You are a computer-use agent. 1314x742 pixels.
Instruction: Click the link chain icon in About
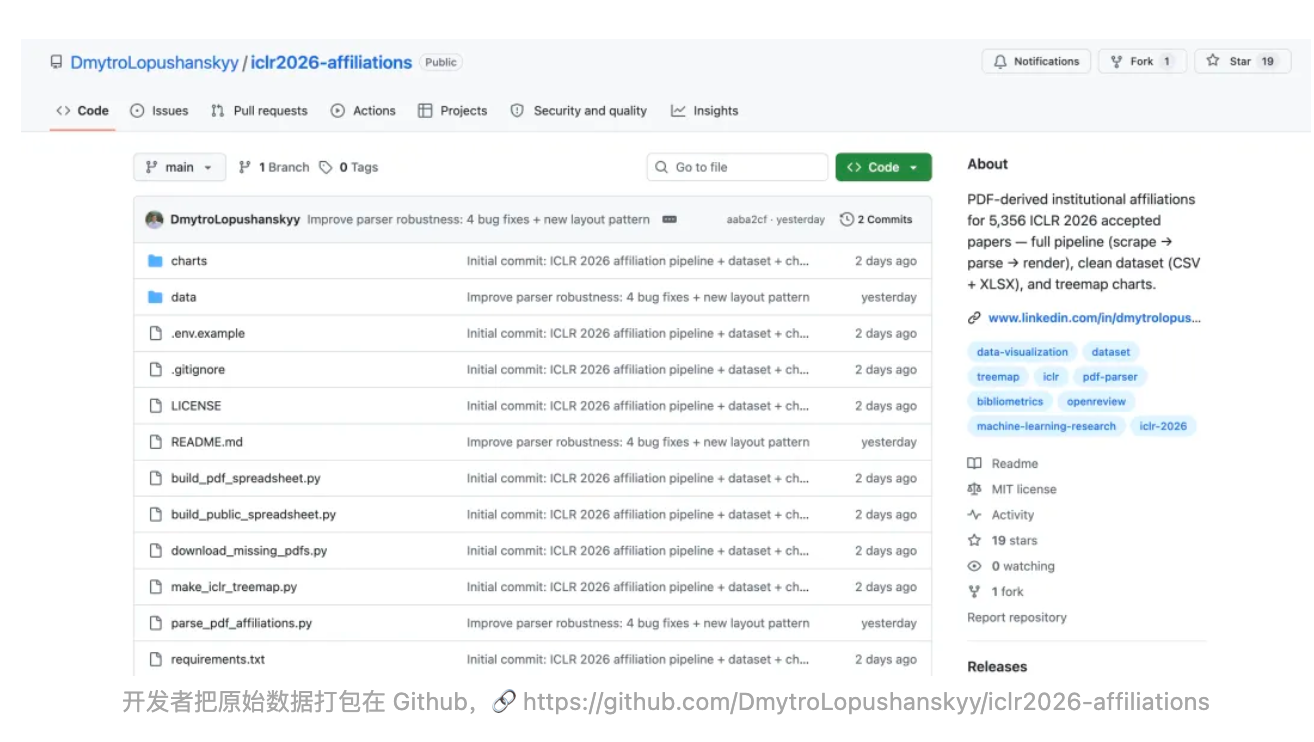click(974, 318)
